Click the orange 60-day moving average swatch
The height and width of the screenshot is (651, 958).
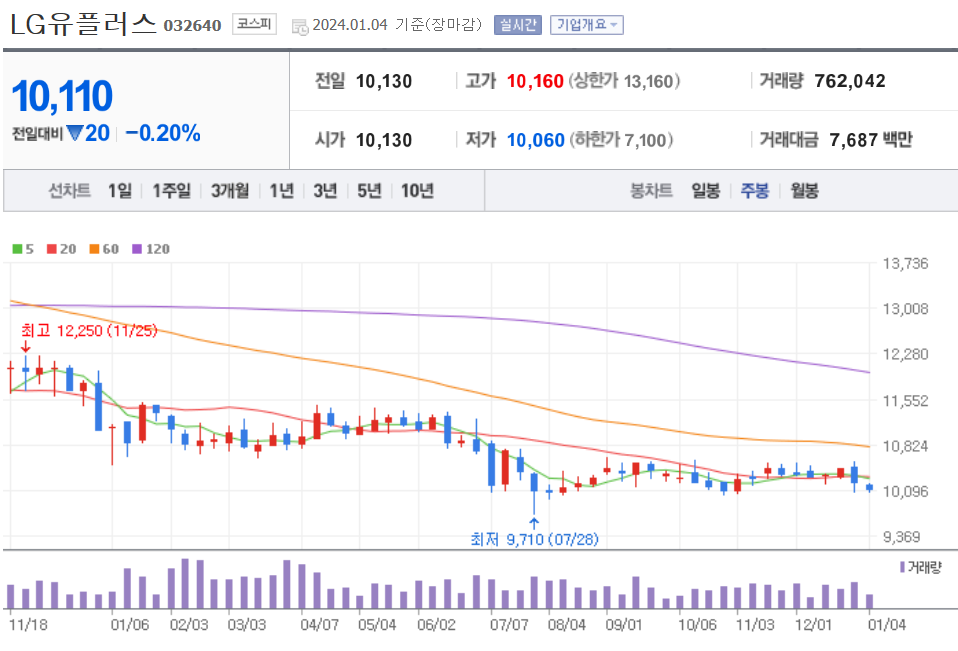pos(94,249)
